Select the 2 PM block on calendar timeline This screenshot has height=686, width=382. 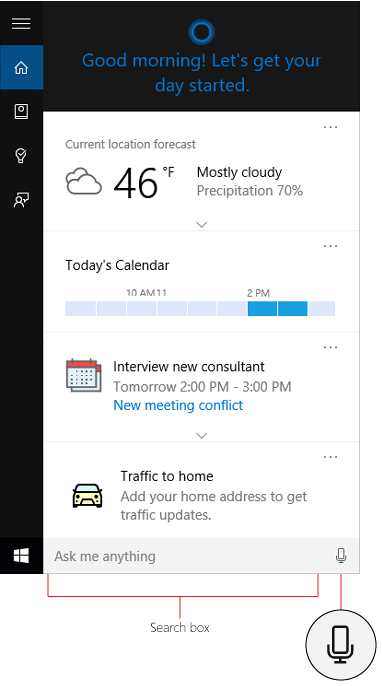click(x=262, y=308)
